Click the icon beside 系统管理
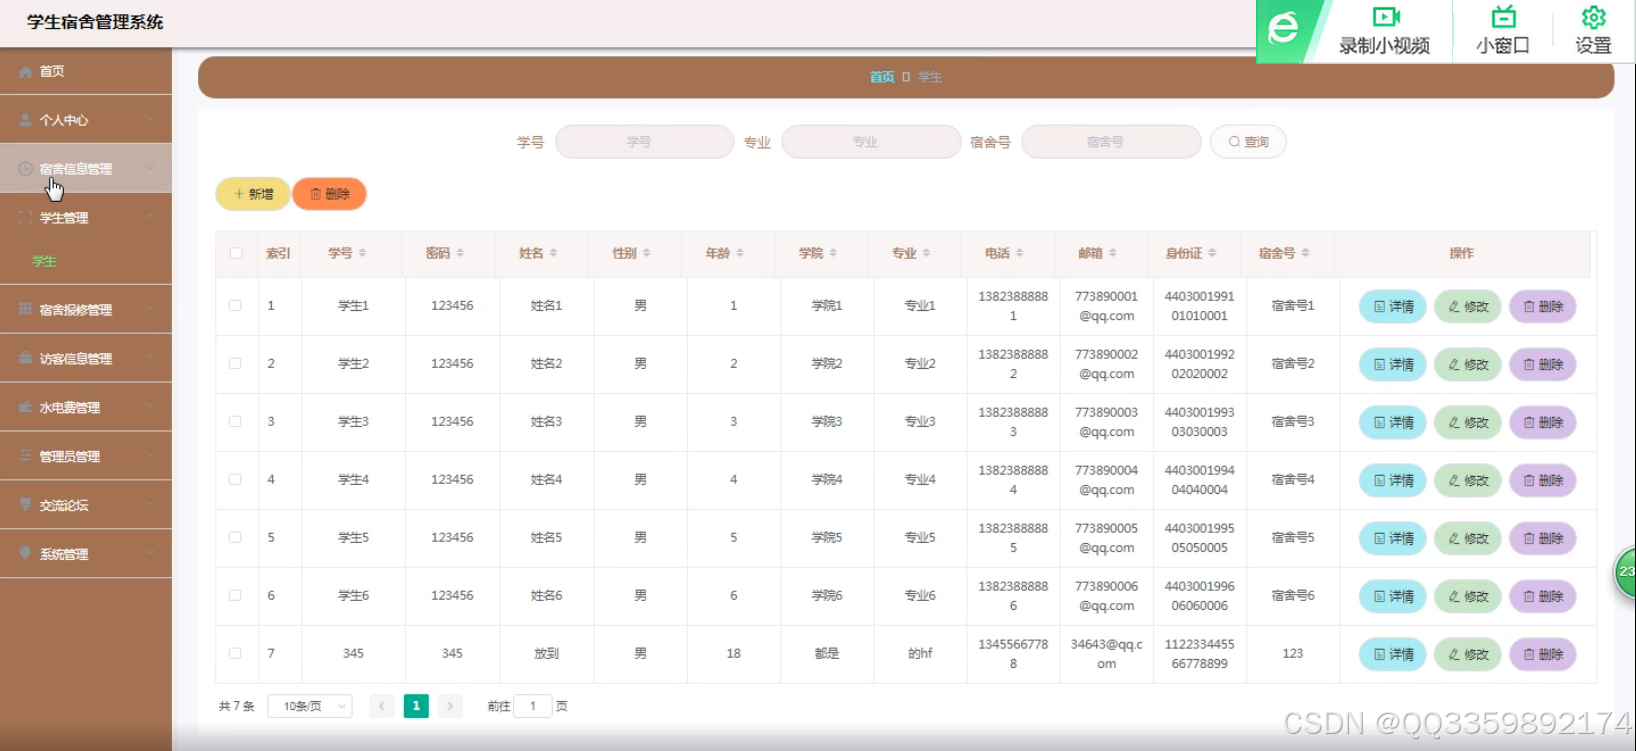1636x751 pixels. (x=26, y=553)
